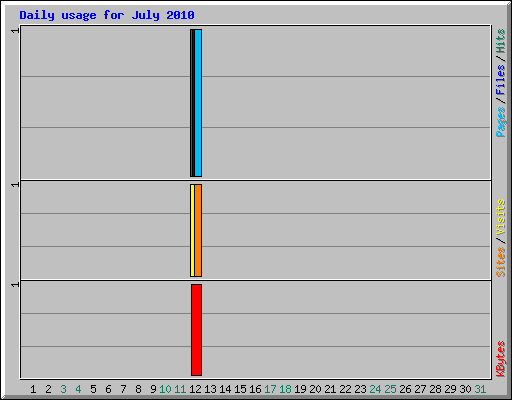Click day label 8 on the axis
Image resolution: width=512 pixels, height=400 pixels.
138,389
